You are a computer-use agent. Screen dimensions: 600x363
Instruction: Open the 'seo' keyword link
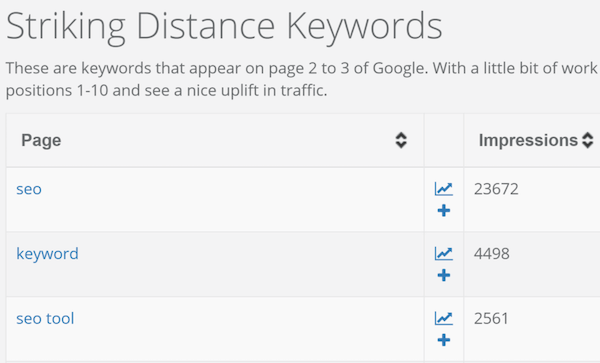pos(29,189)
